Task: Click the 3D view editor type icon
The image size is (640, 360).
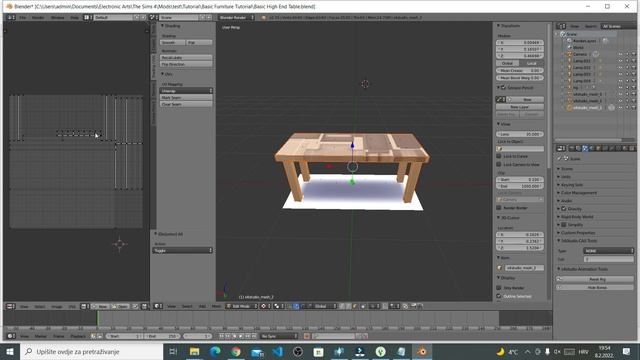Action: click(x=158, y=306)
